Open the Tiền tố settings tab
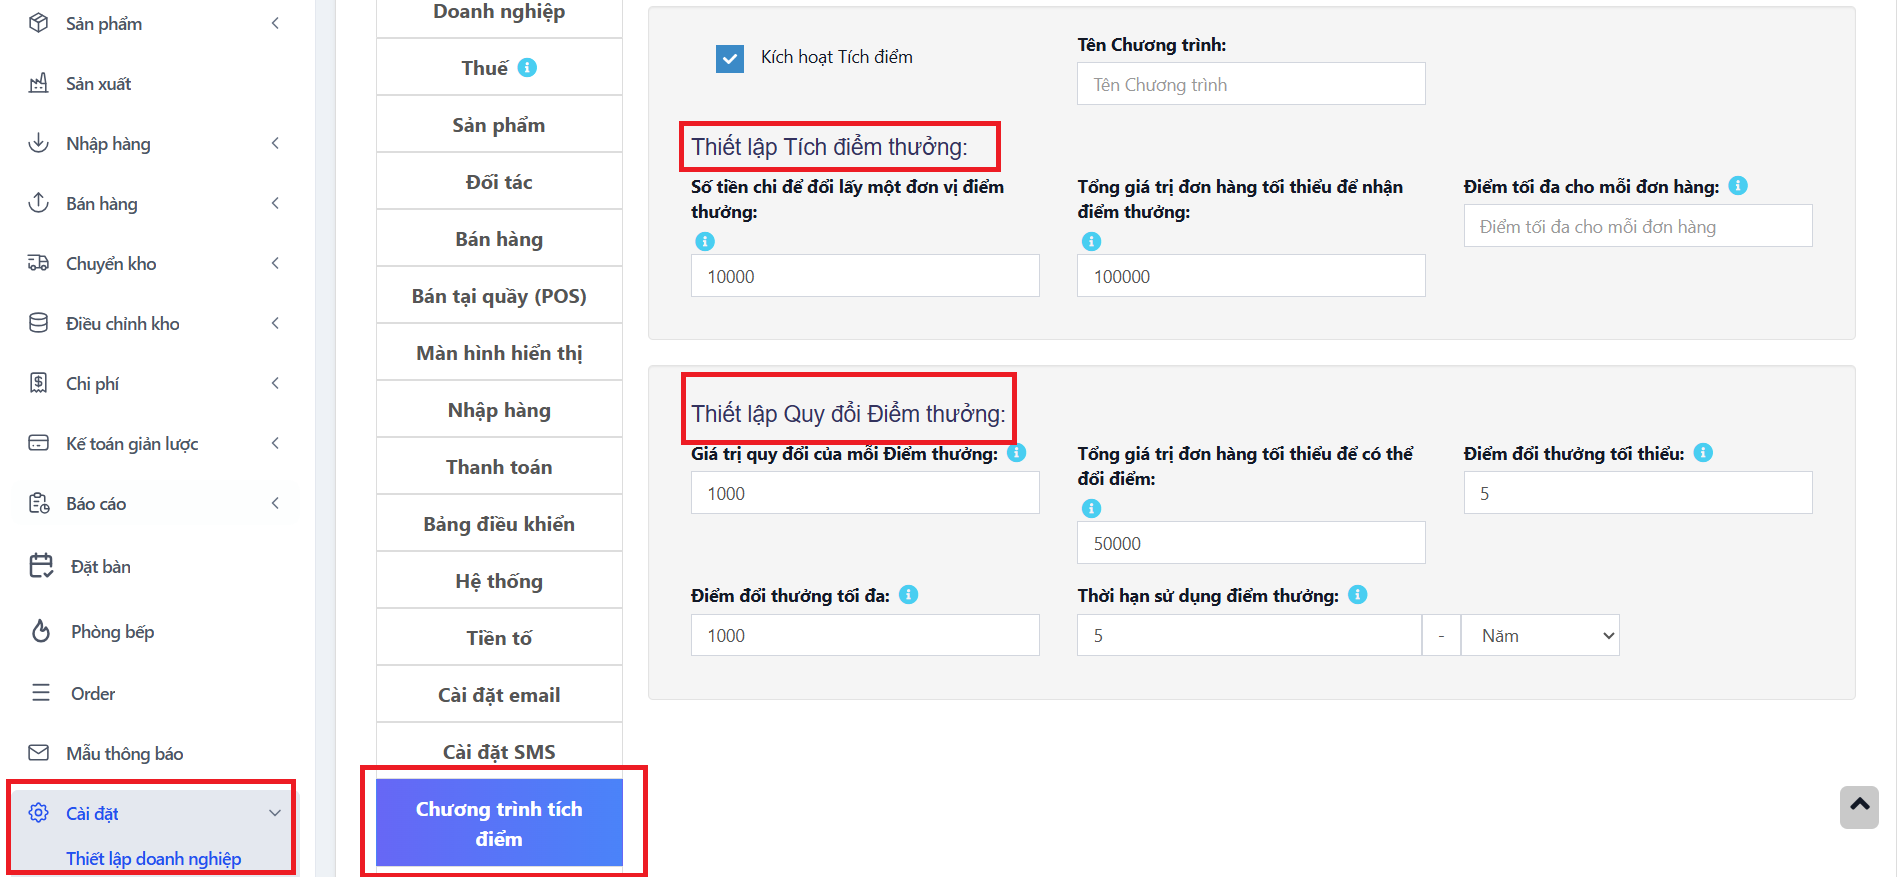The image size is (1897, 877). [499, 638]
